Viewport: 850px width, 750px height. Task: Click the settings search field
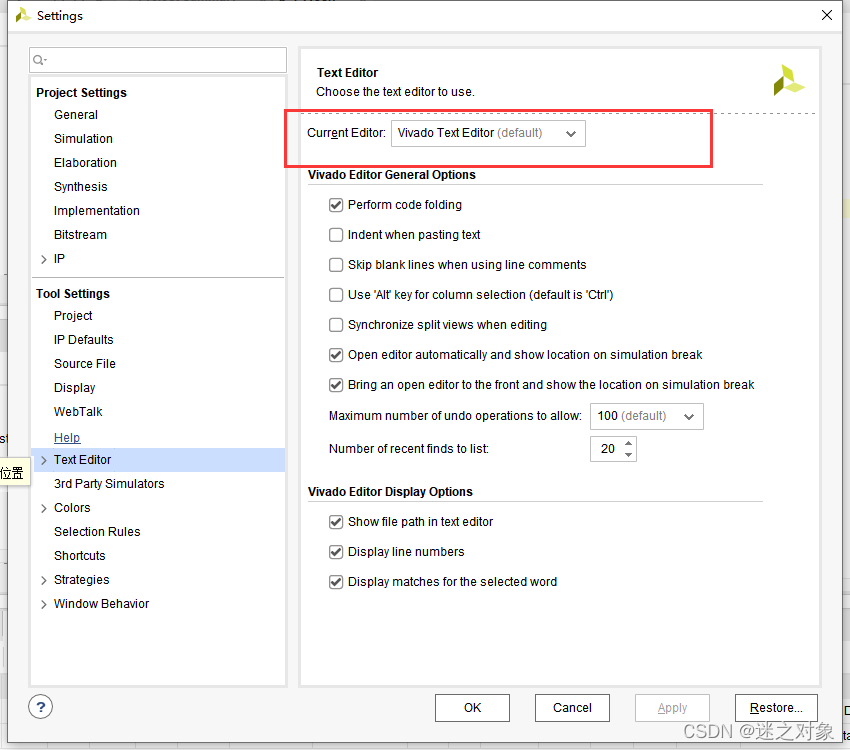(x=158, y=60)
